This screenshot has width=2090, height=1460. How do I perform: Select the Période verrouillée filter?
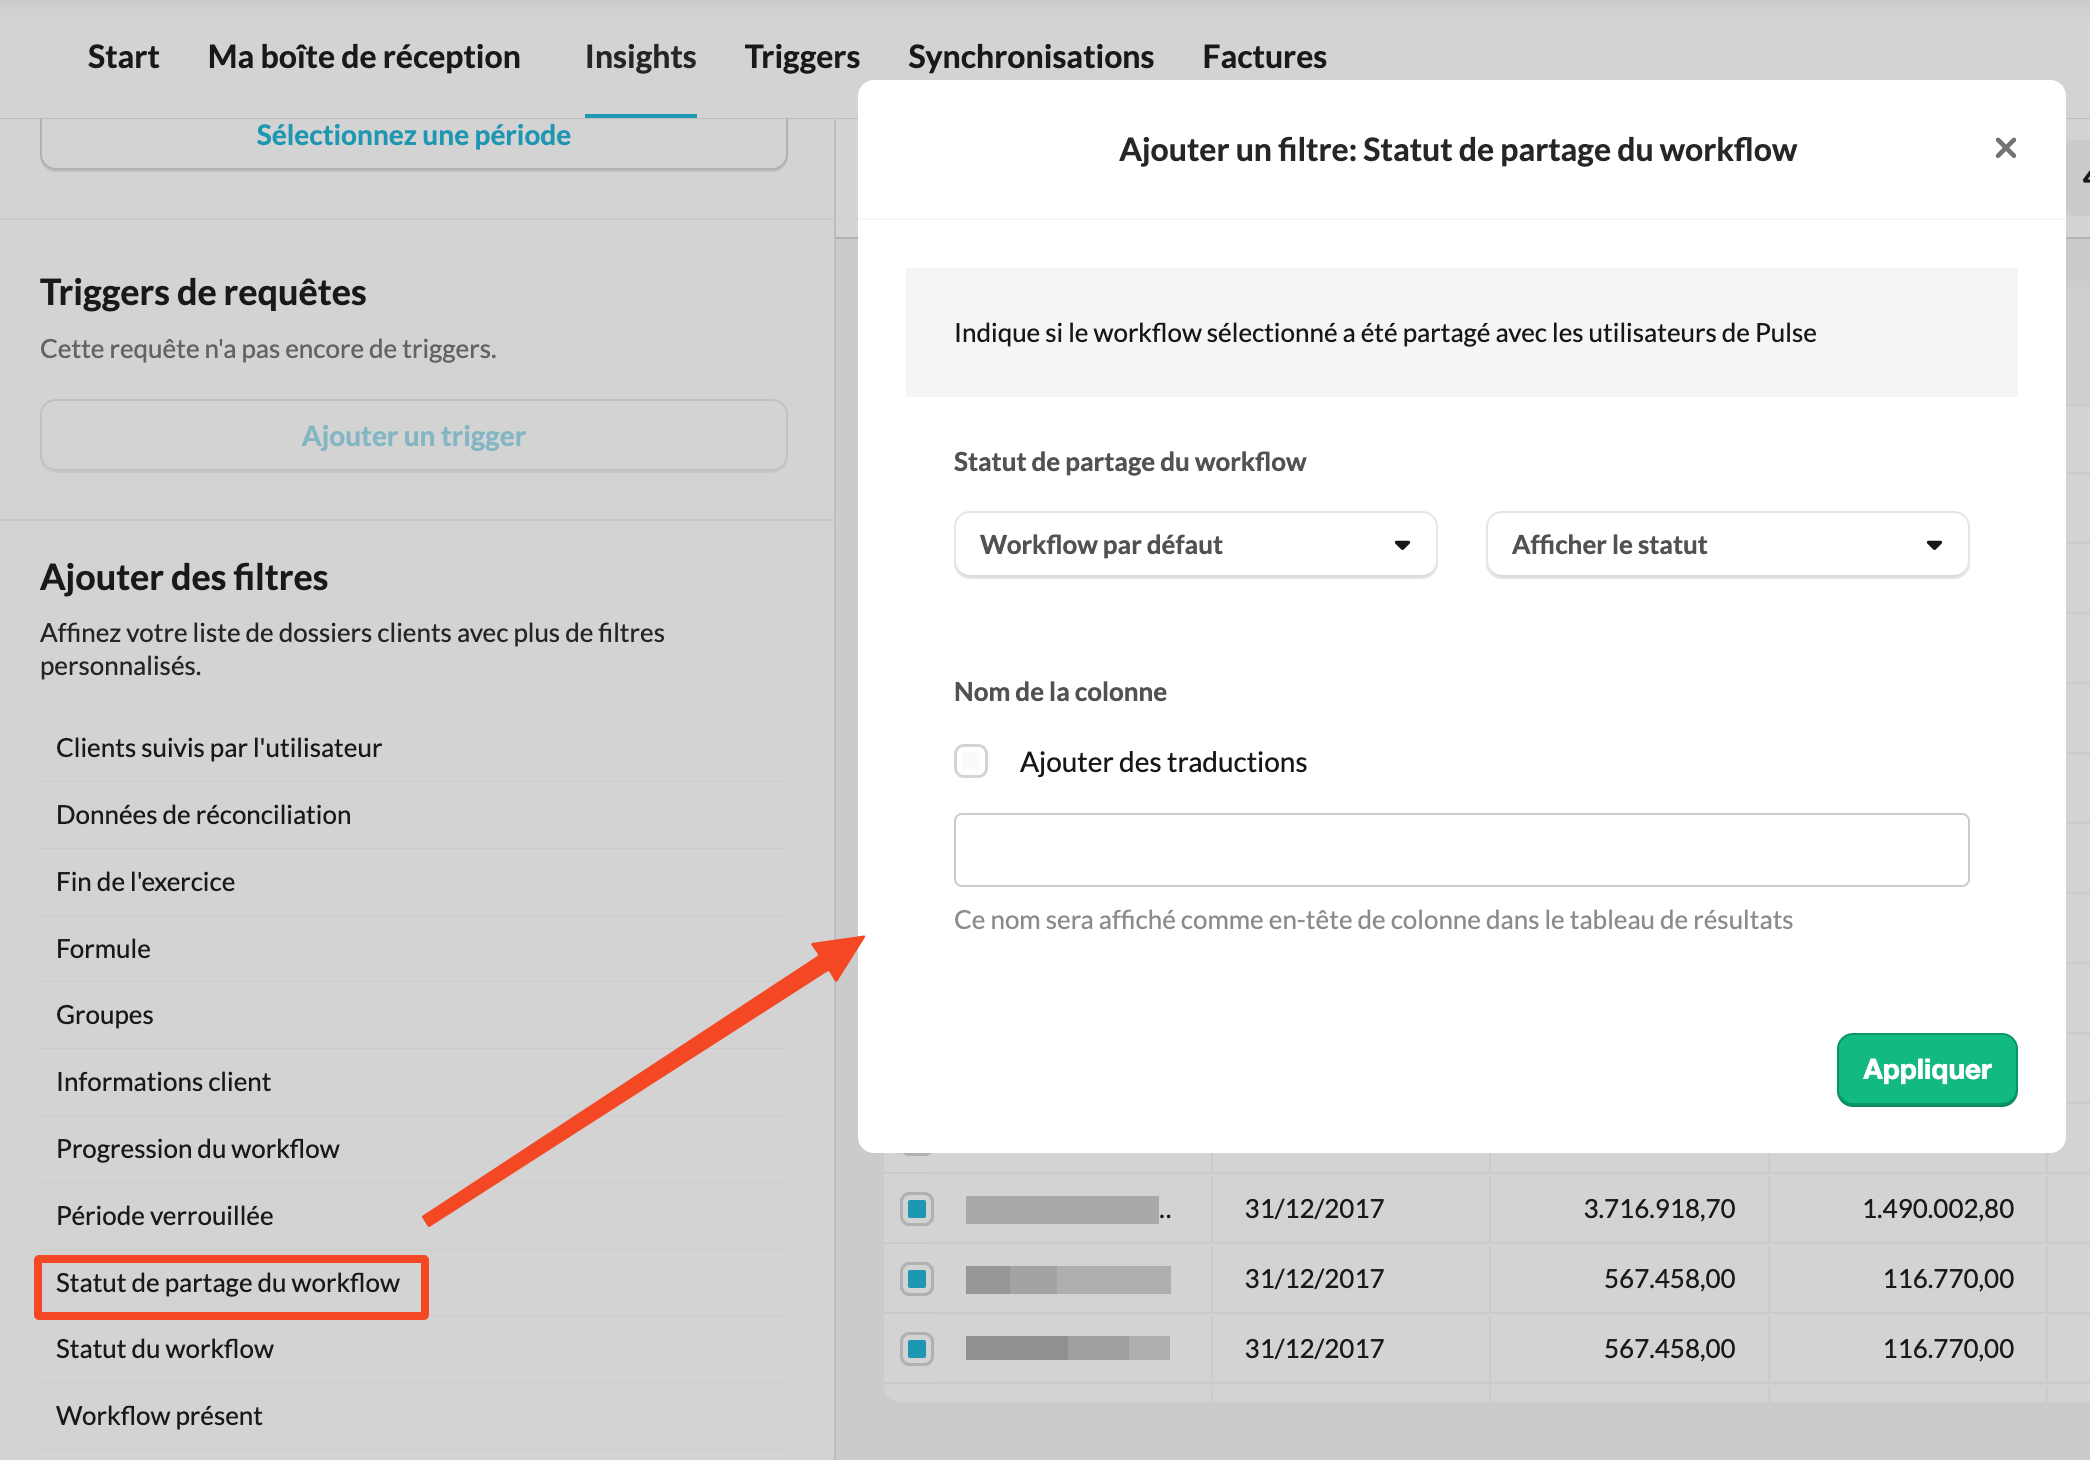tap(165, 1216)
